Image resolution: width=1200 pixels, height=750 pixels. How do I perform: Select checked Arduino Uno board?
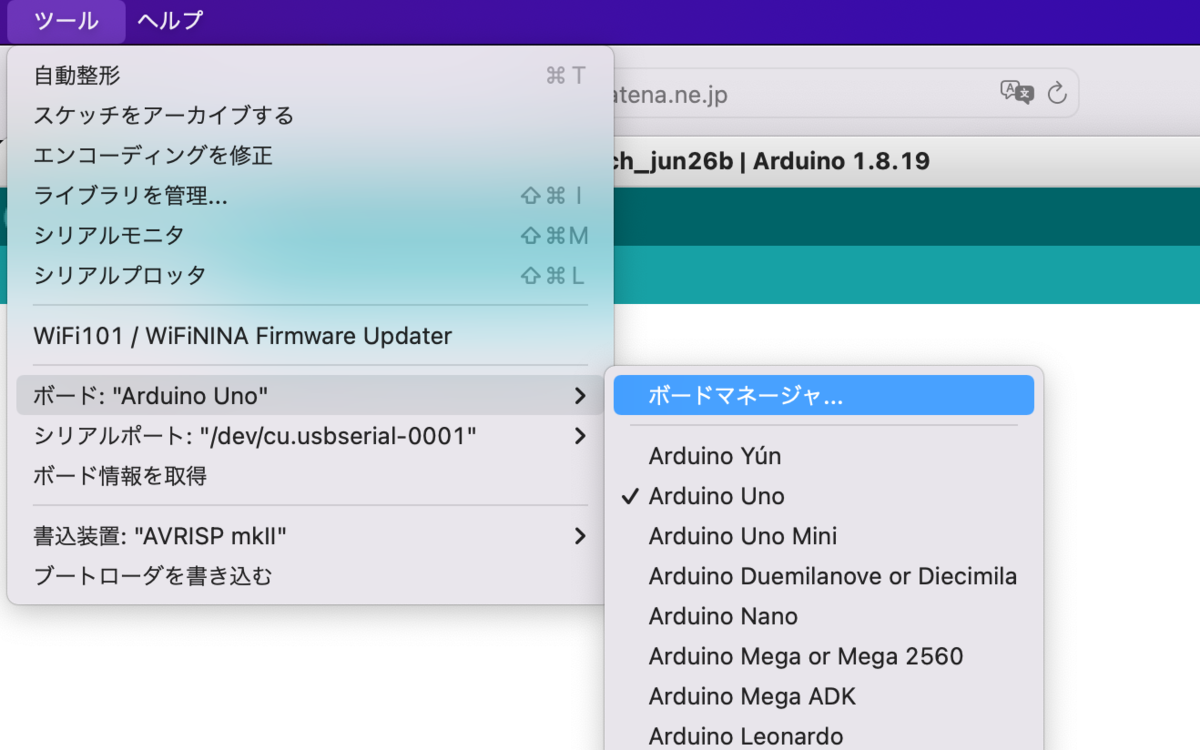[824, 496]
